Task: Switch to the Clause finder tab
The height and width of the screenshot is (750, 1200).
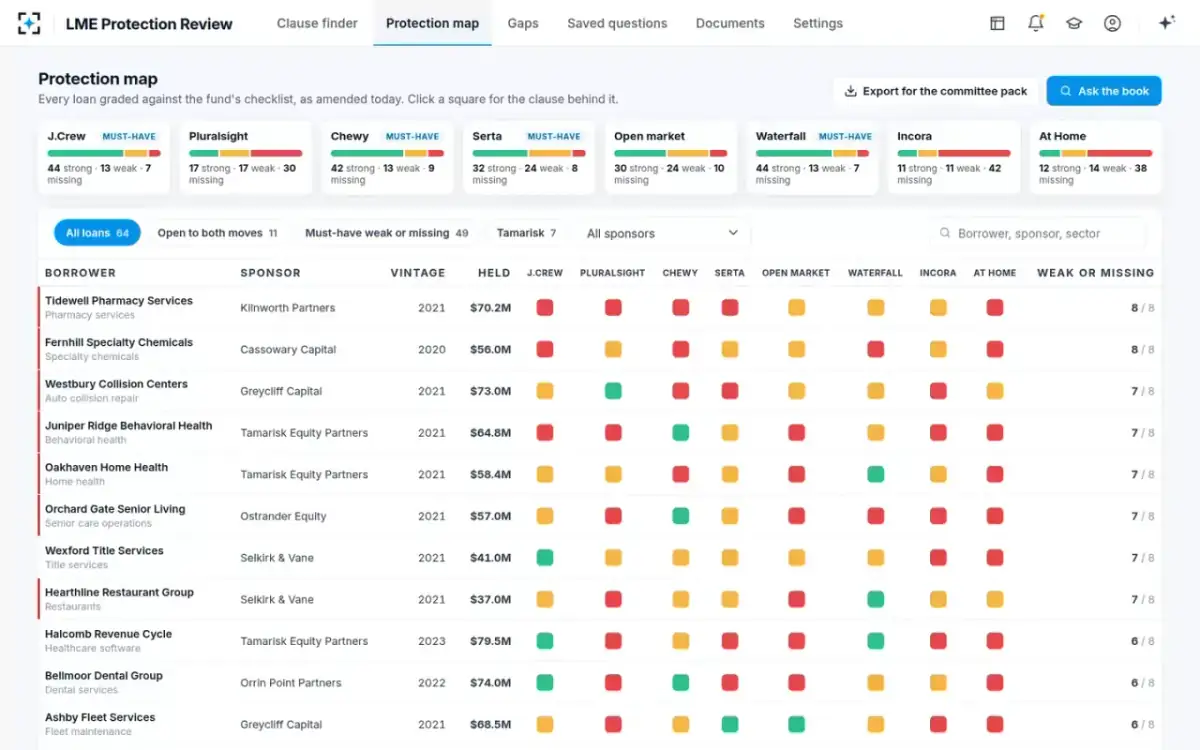Action: point(317,23)
